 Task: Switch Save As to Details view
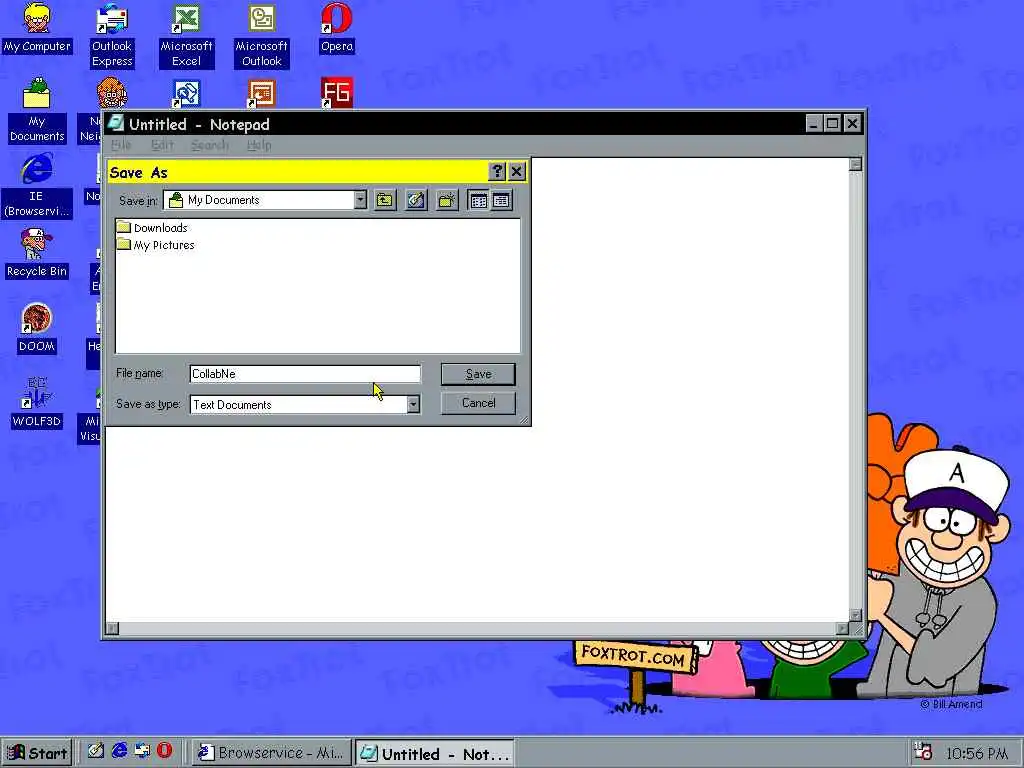pyautogui.click(x=501, y=200)
